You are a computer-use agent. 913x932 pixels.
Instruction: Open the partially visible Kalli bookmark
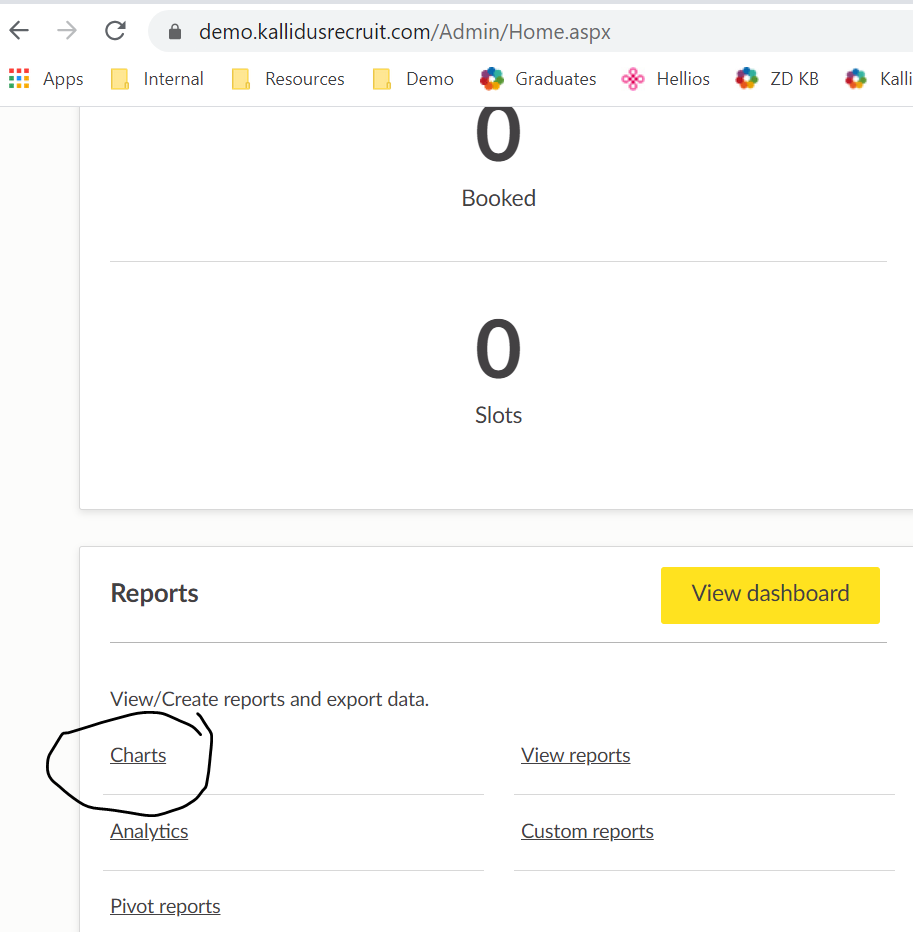point(878,79)
